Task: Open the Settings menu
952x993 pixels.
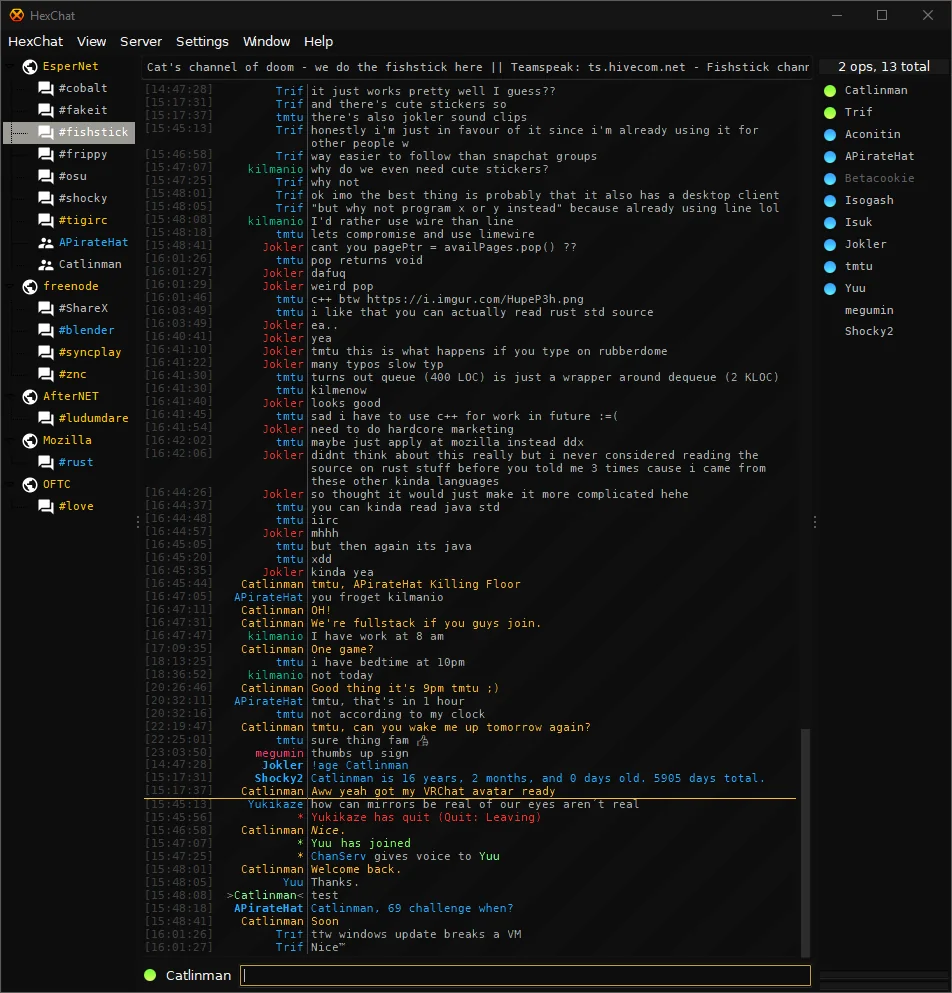Action: [x=202, y=42]
